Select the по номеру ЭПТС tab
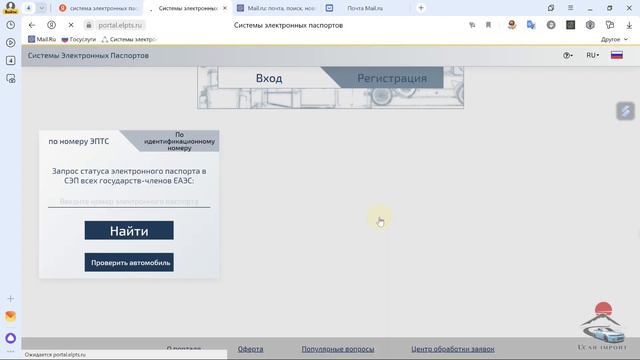The height and width of the screenshot is (360, 640). click(79, 141)
